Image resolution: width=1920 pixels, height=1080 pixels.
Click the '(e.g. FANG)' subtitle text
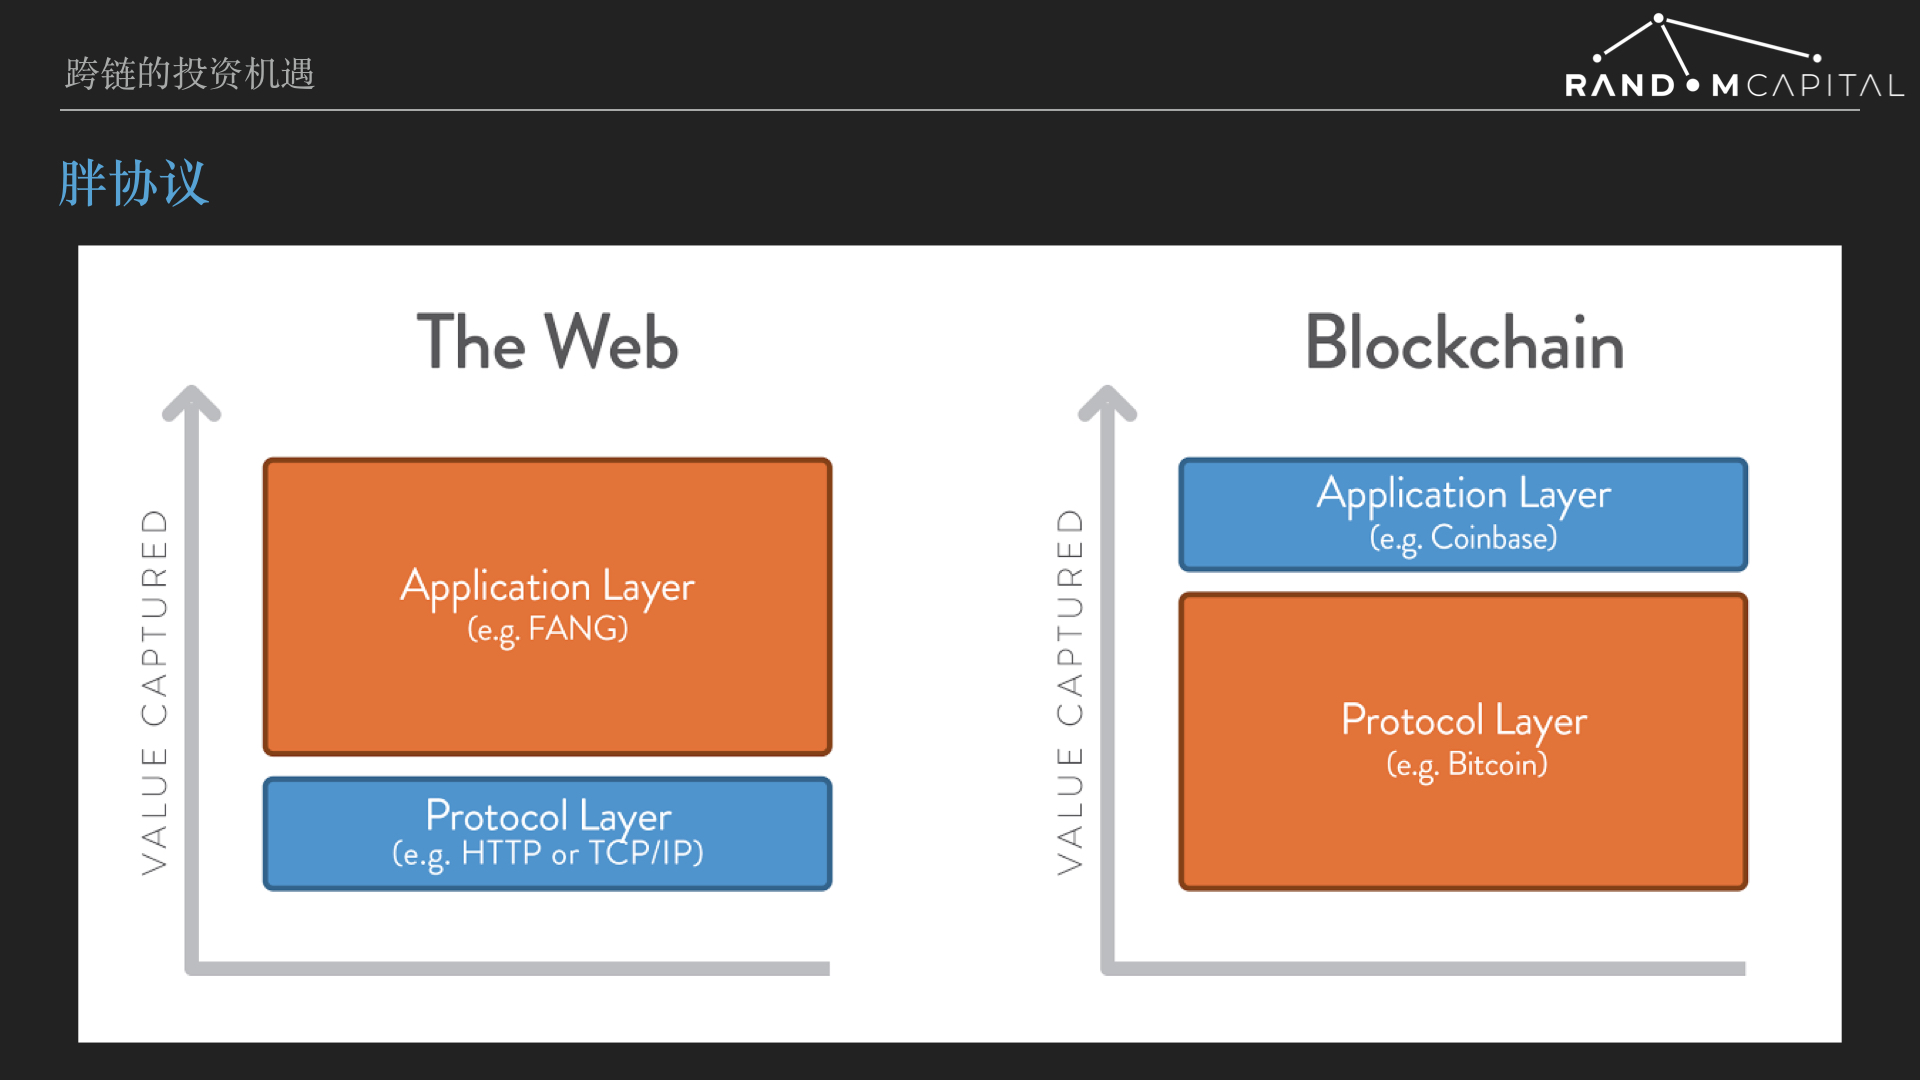pos(548,630)
